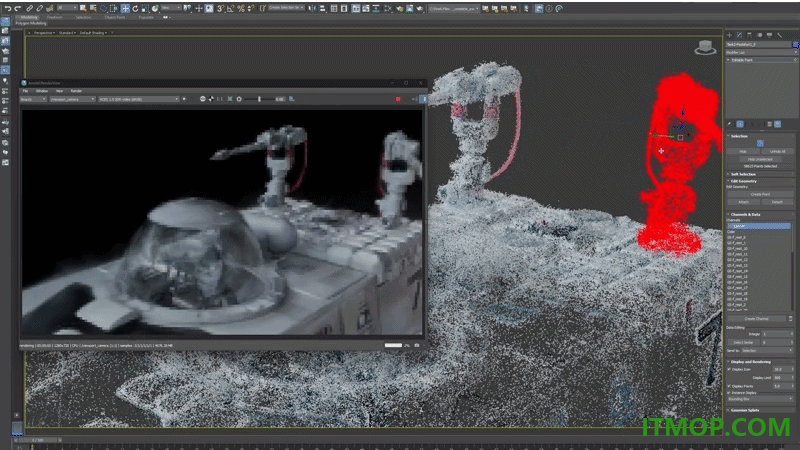Viewport: 800px width, 450px height.
Task: Click the Align tool in toolbar
Action: pos(322,9)
